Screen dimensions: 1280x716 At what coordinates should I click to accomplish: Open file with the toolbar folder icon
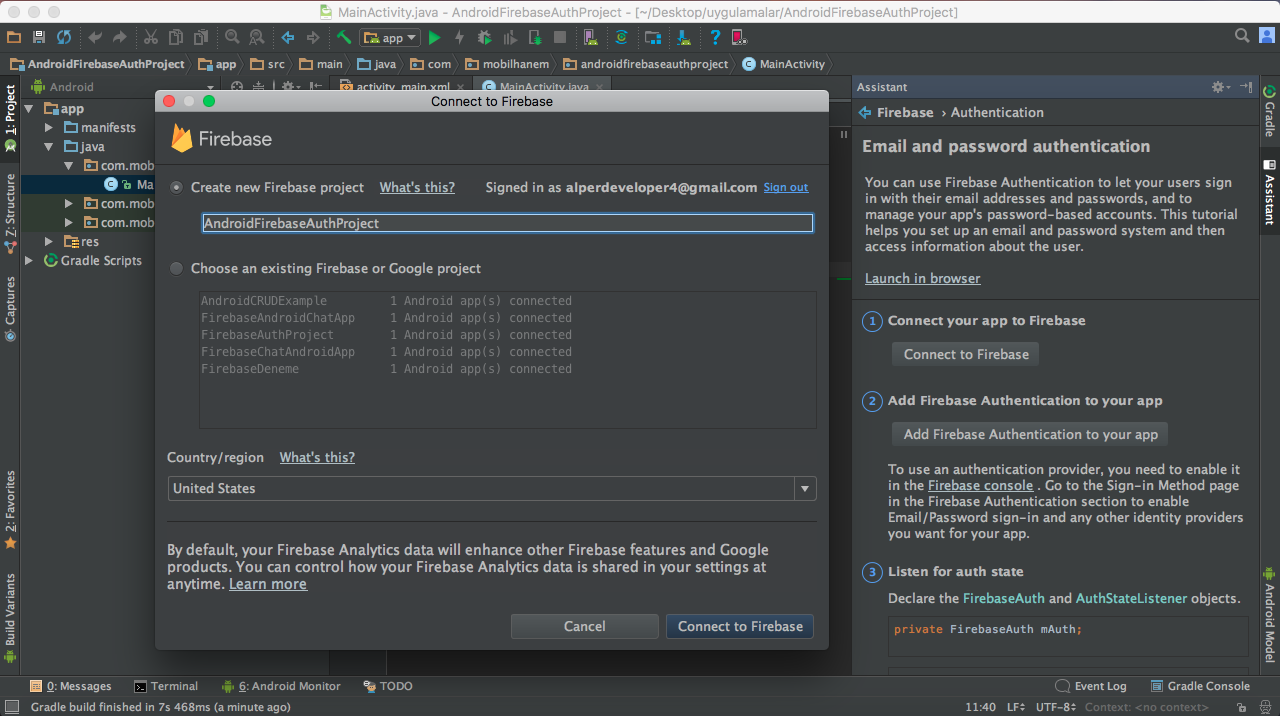point(14,38)
